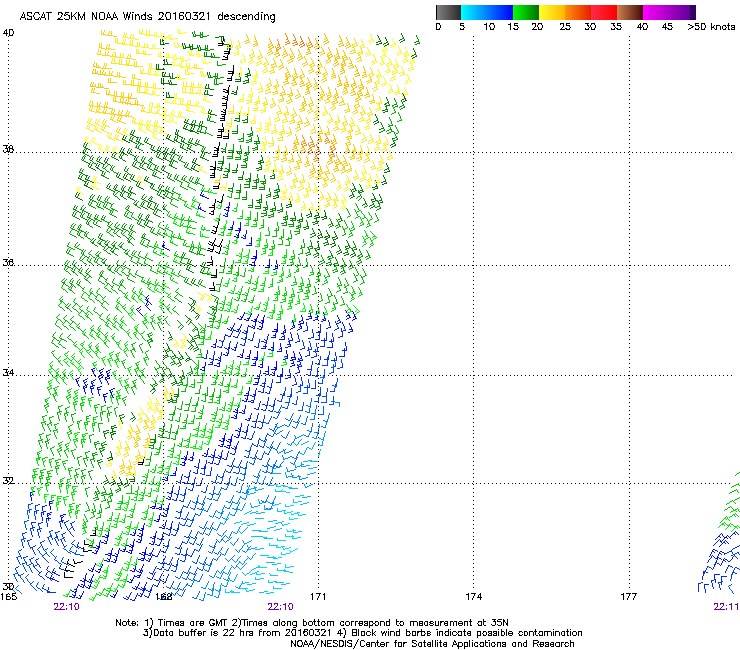Viewport: 740px width, 650px height.
Task: Click the cyan-blue 5-15 knots color segment
Action: (x=487, y=12)
